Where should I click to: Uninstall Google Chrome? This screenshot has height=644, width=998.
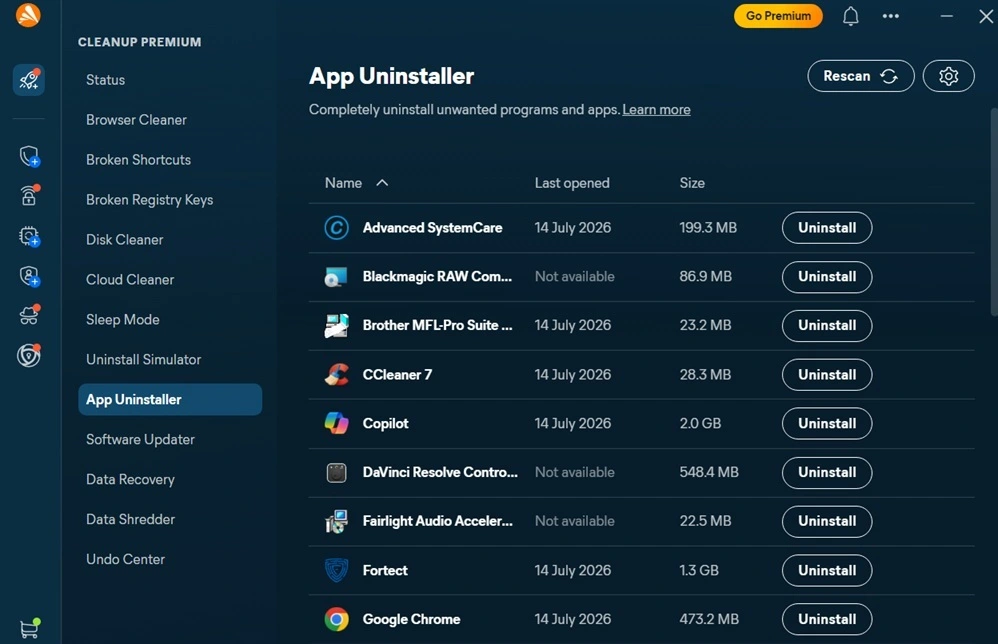(x=827, y=619)
